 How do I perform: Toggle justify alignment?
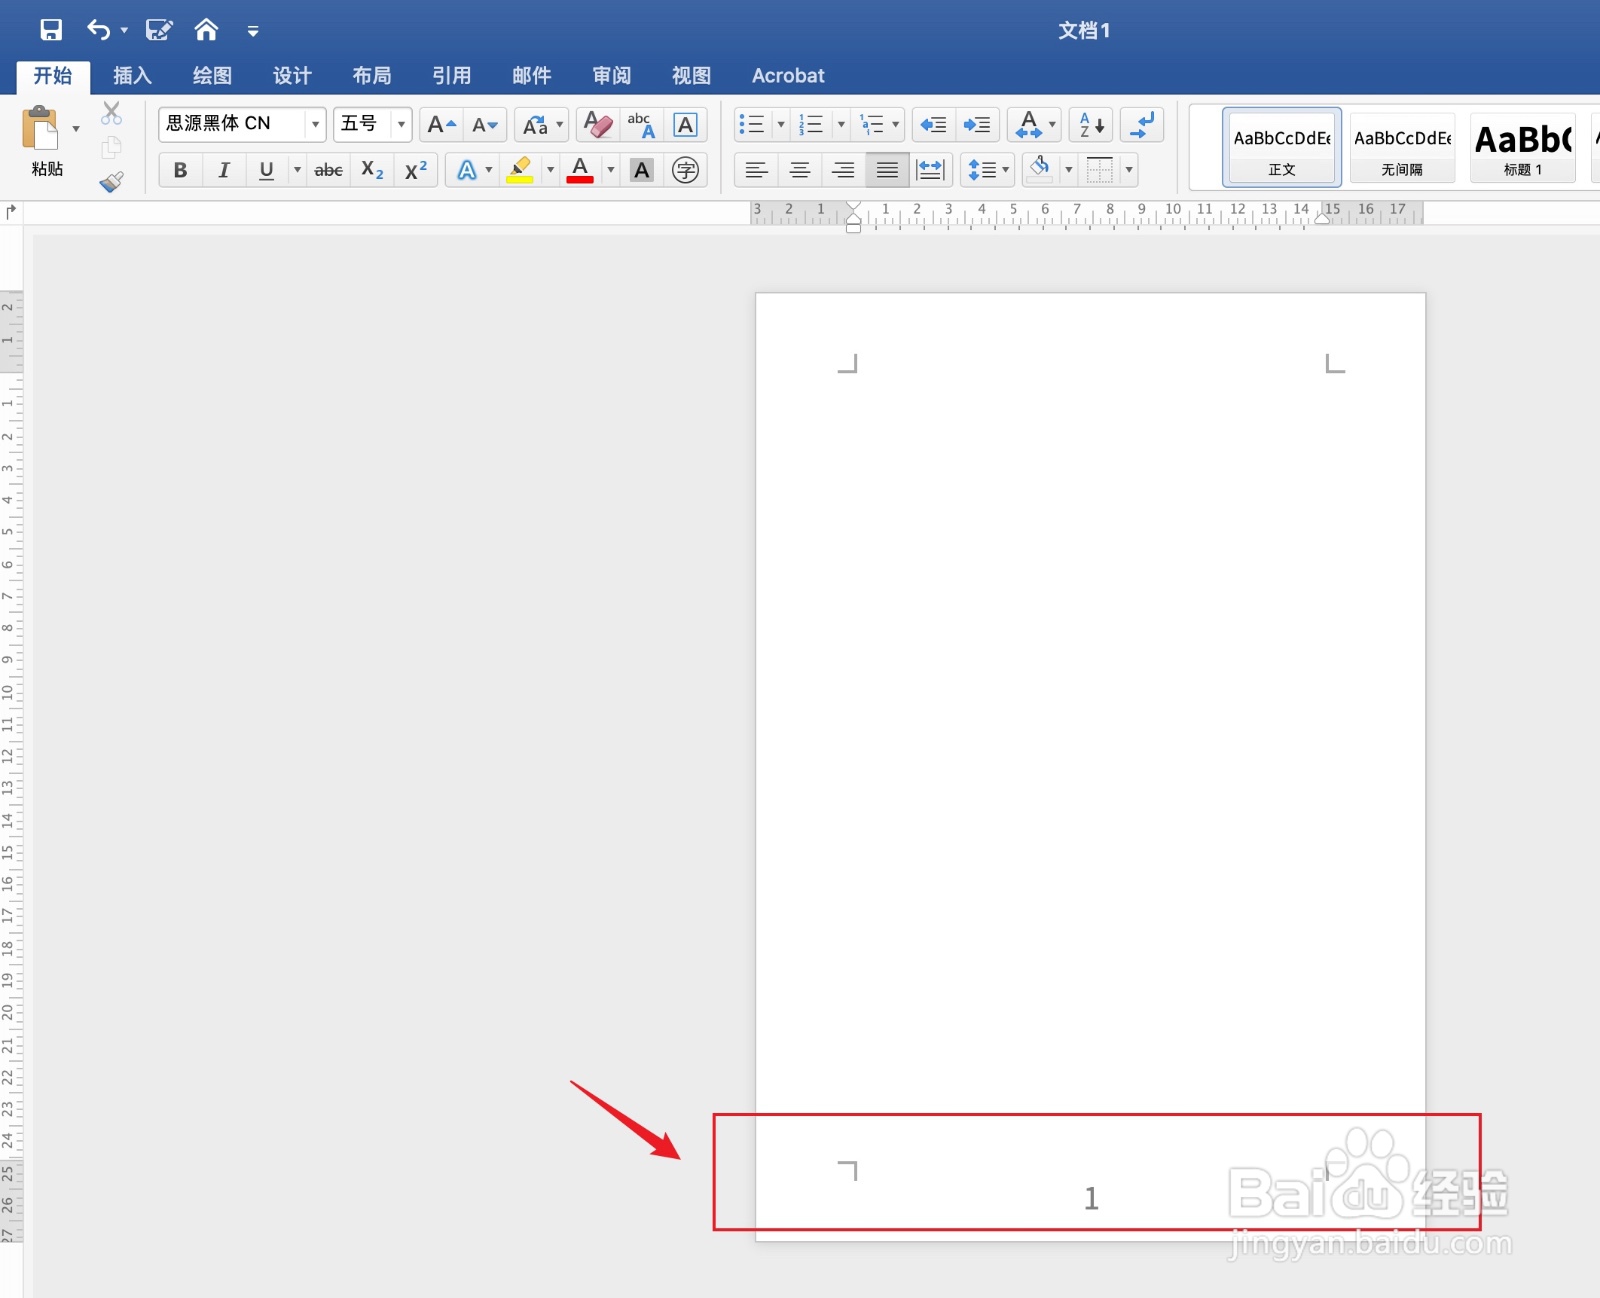887,170
